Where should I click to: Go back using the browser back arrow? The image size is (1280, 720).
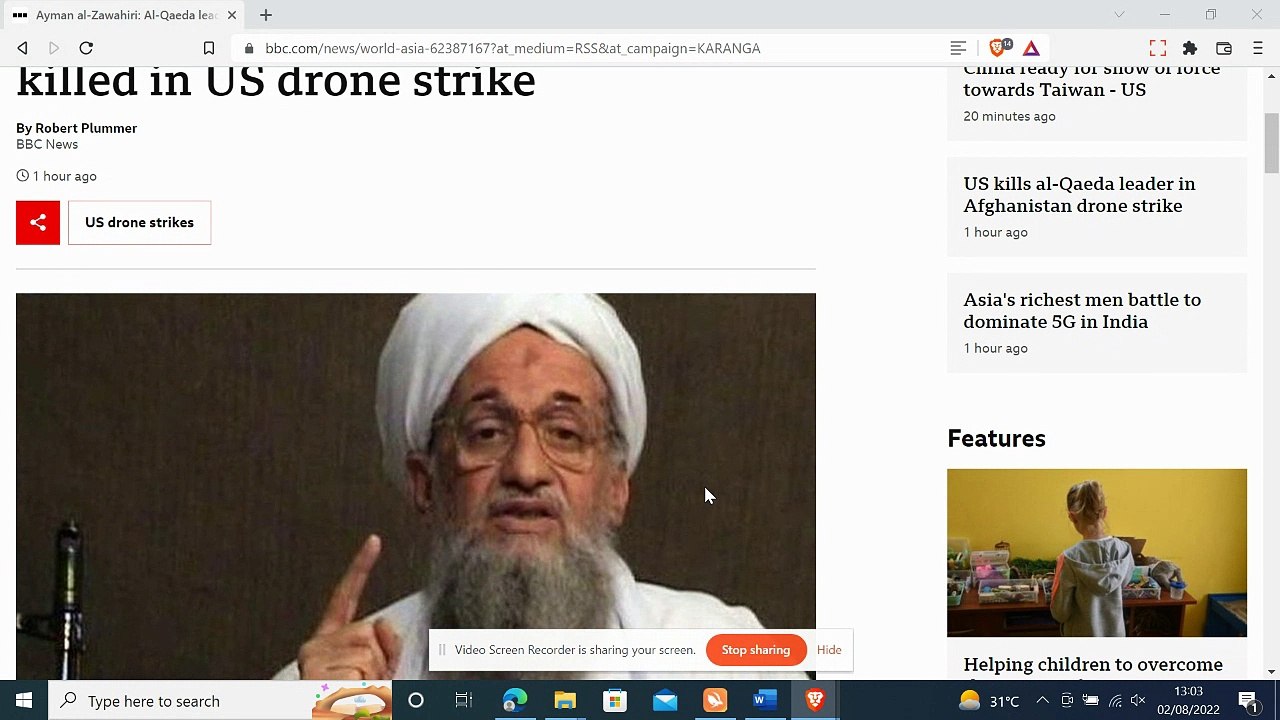pyautogui.click(x=22, y=48)
